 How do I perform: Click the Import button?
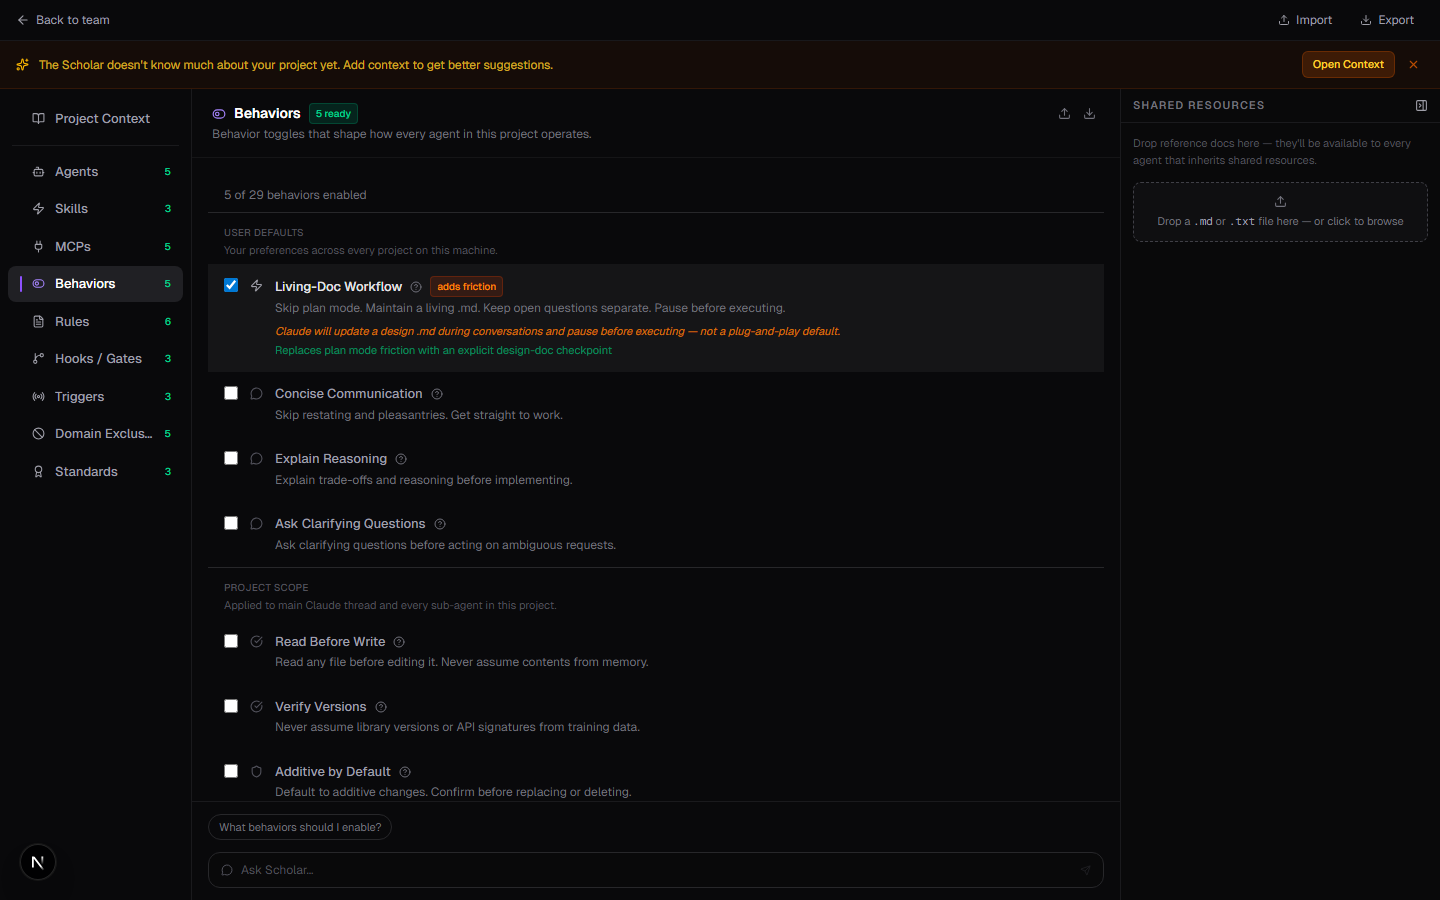tap(1305, 20)
